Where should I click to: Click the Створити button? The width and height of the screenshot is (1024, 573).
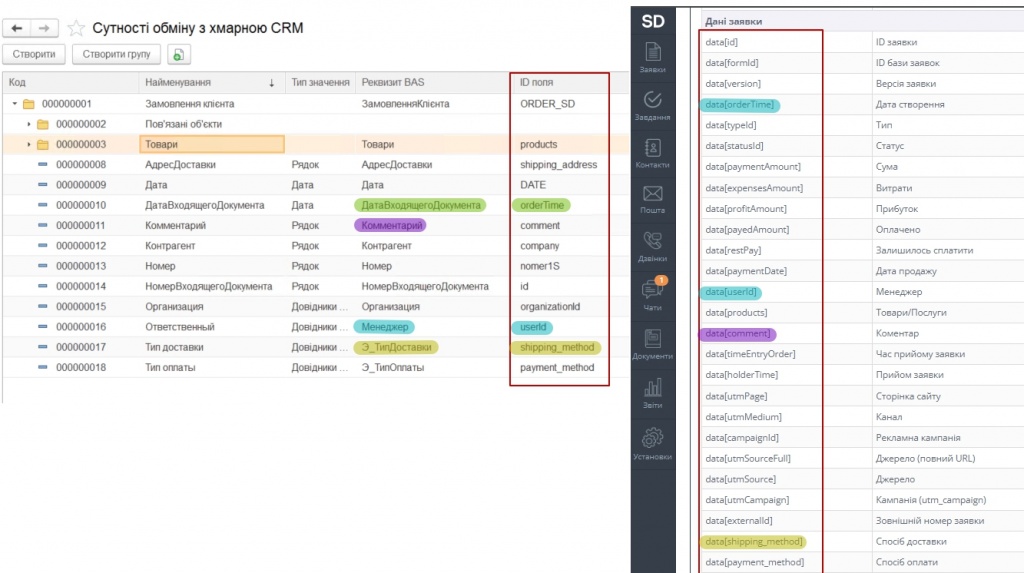pyautogui.click(x=34, y=55)
